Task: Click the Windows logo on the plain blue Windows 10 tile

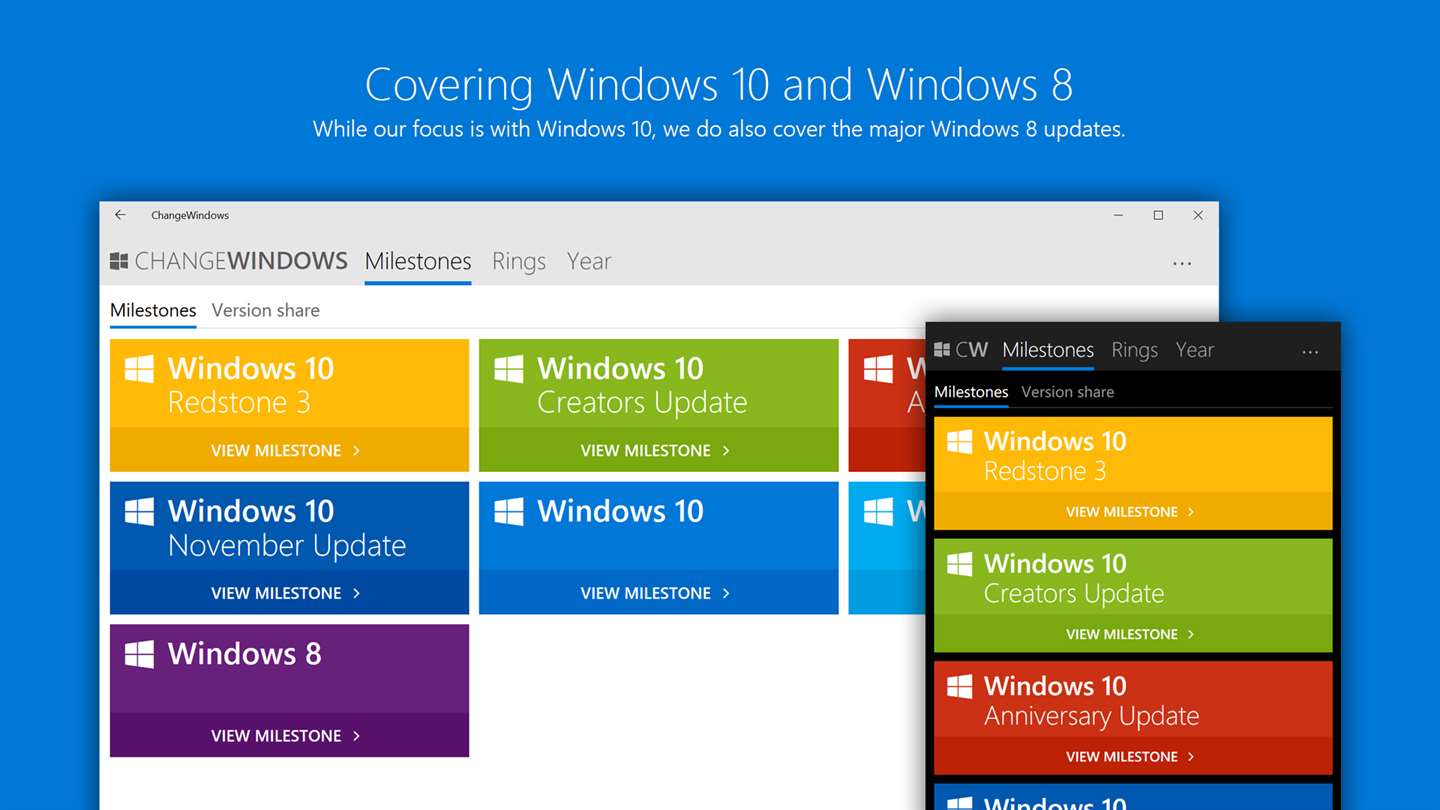Action: 509,512
